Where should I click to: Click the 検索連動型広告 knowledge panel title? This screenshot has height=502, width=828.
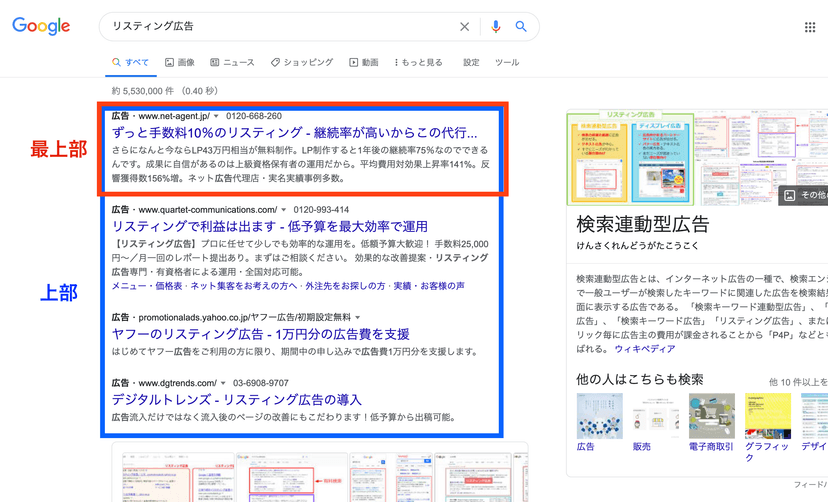[643, 224]
